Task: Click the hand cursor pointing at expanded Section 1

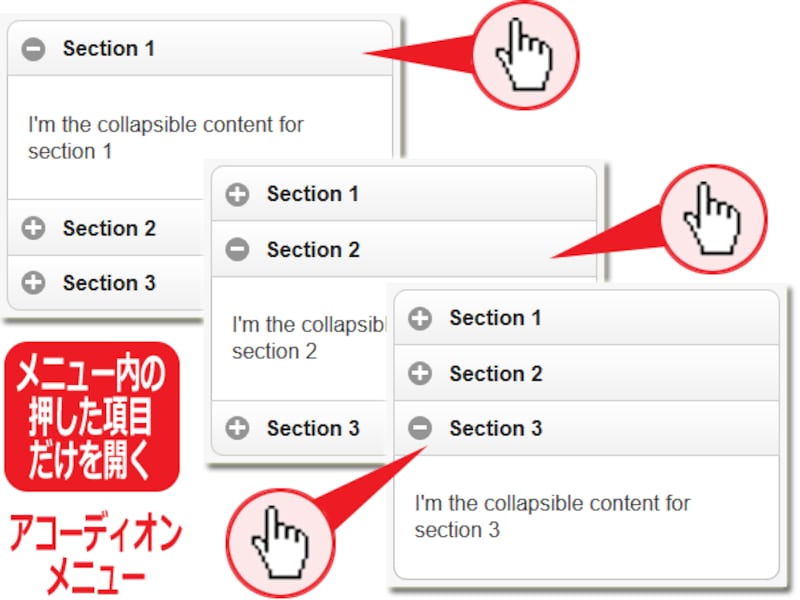Action: pos(524,54)
